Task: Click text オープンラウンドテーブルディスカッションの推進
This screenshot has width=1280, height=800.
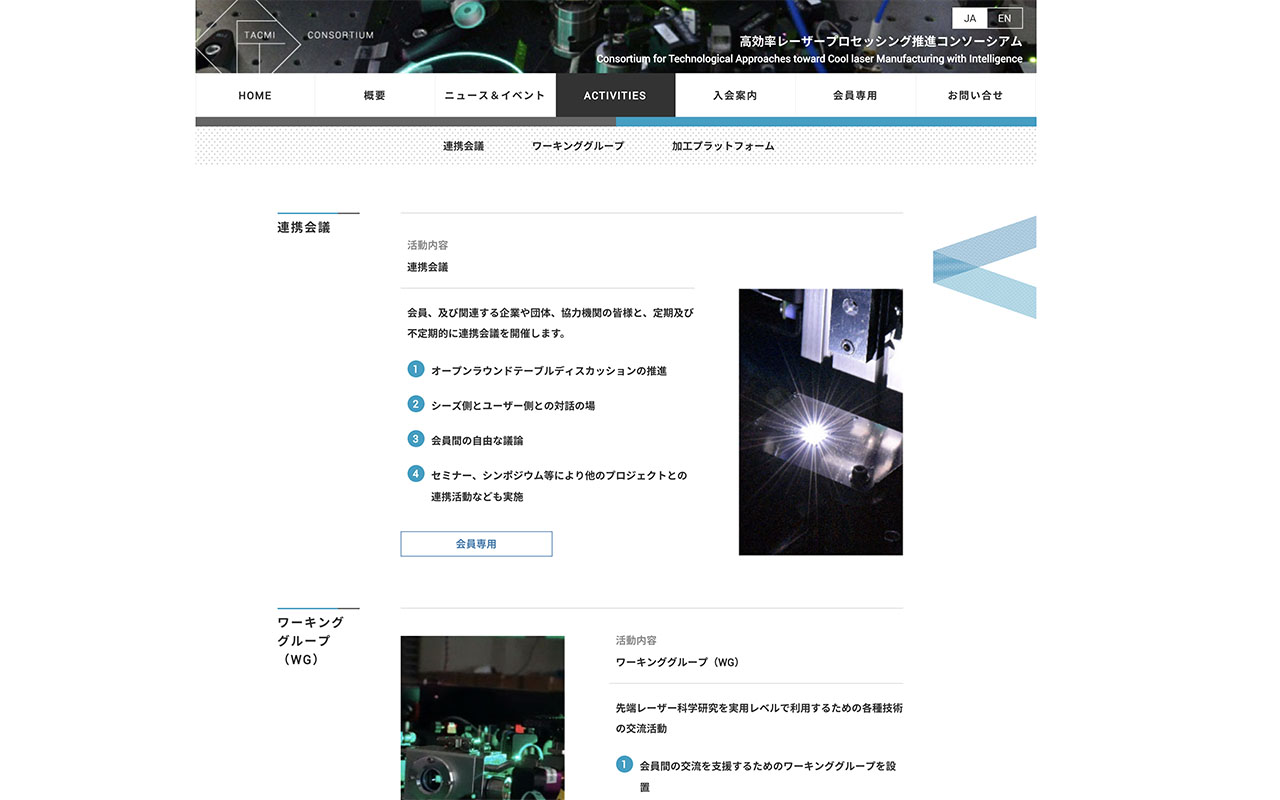Action: [549, 371]
